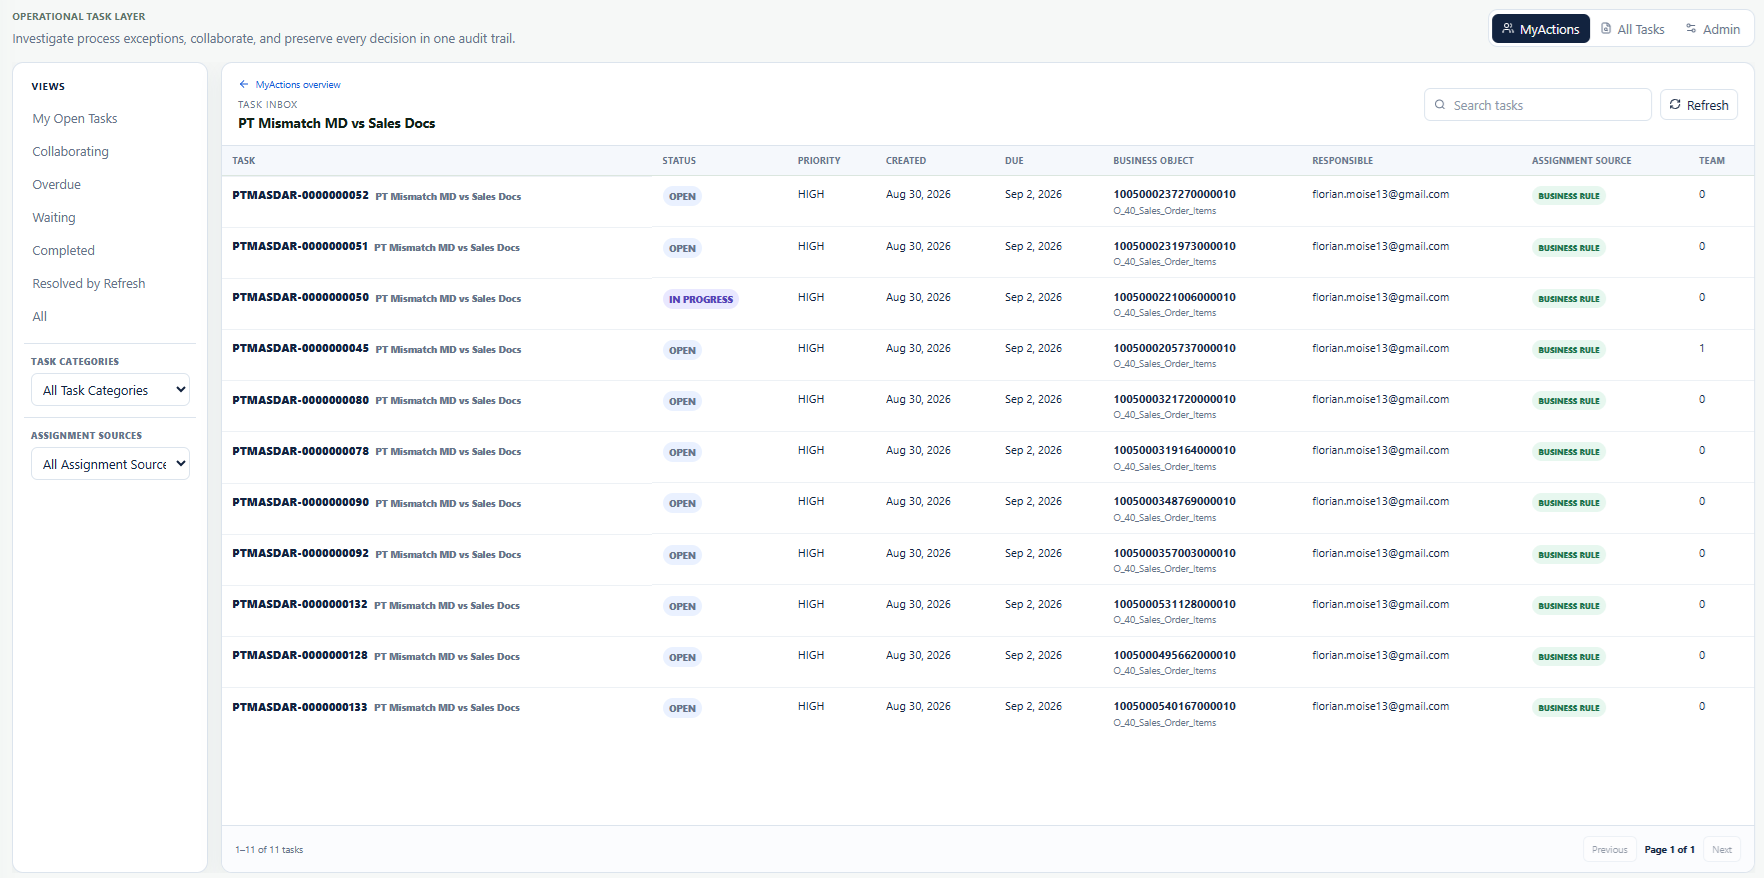The image size is (1764, 878).
Task: Select the Overdue view
Action: tap(56, 185)
